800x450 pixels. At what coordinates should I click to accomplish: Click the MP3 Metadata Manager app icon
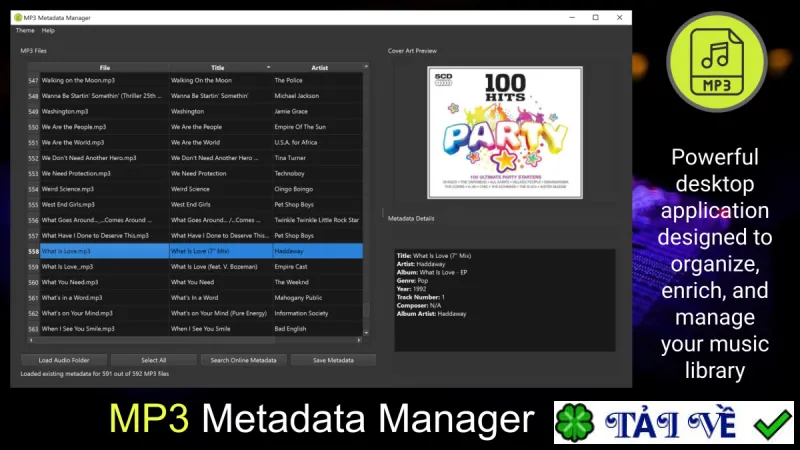point(18,17)
